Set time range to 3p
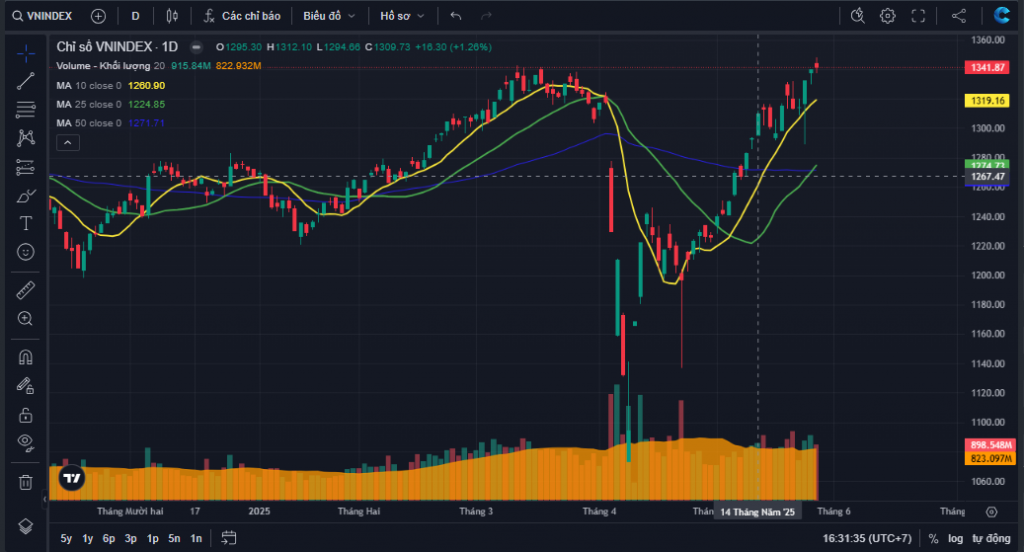Image resolution: width=1024 pixels, height=552 pixels. (x=131, y=539)
